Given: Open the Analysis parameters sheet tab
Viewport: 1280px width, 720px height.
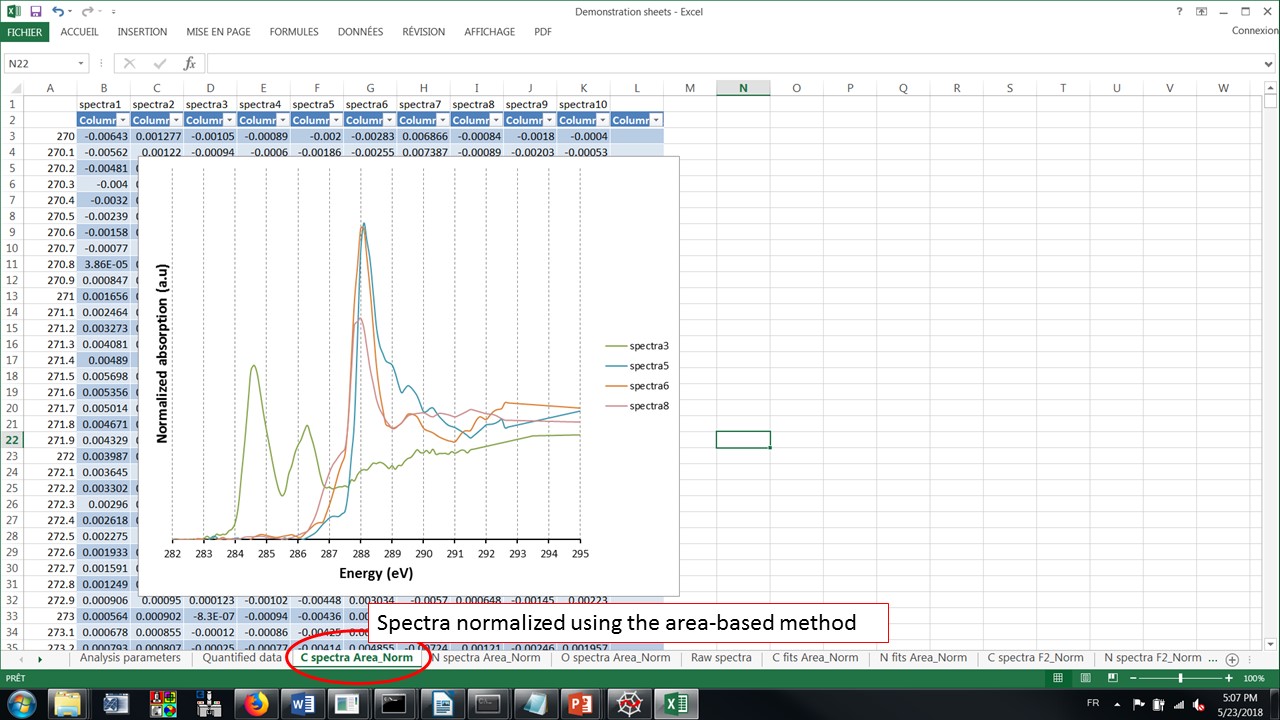Looking at the screenshot, I should click(130, 658).
